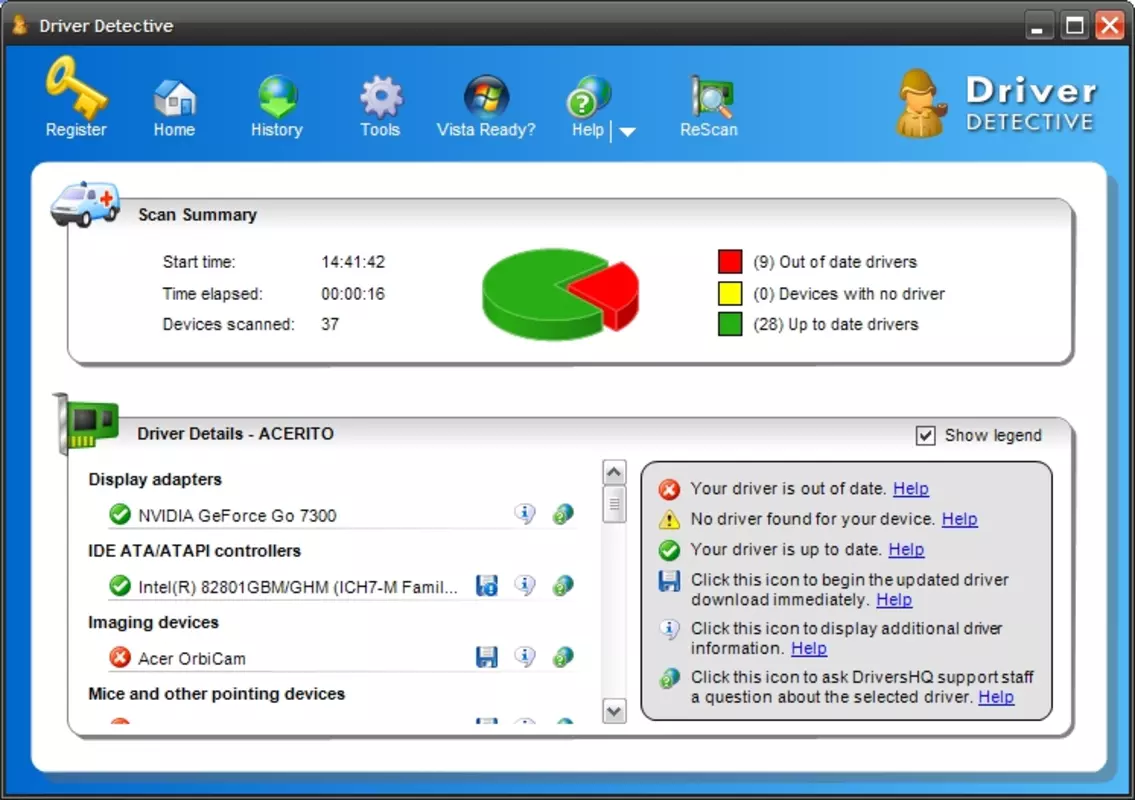This screenshot has height=800, width=1135.
Task: Click the Scan Summary ambulance icon
Action: [85, 203]
